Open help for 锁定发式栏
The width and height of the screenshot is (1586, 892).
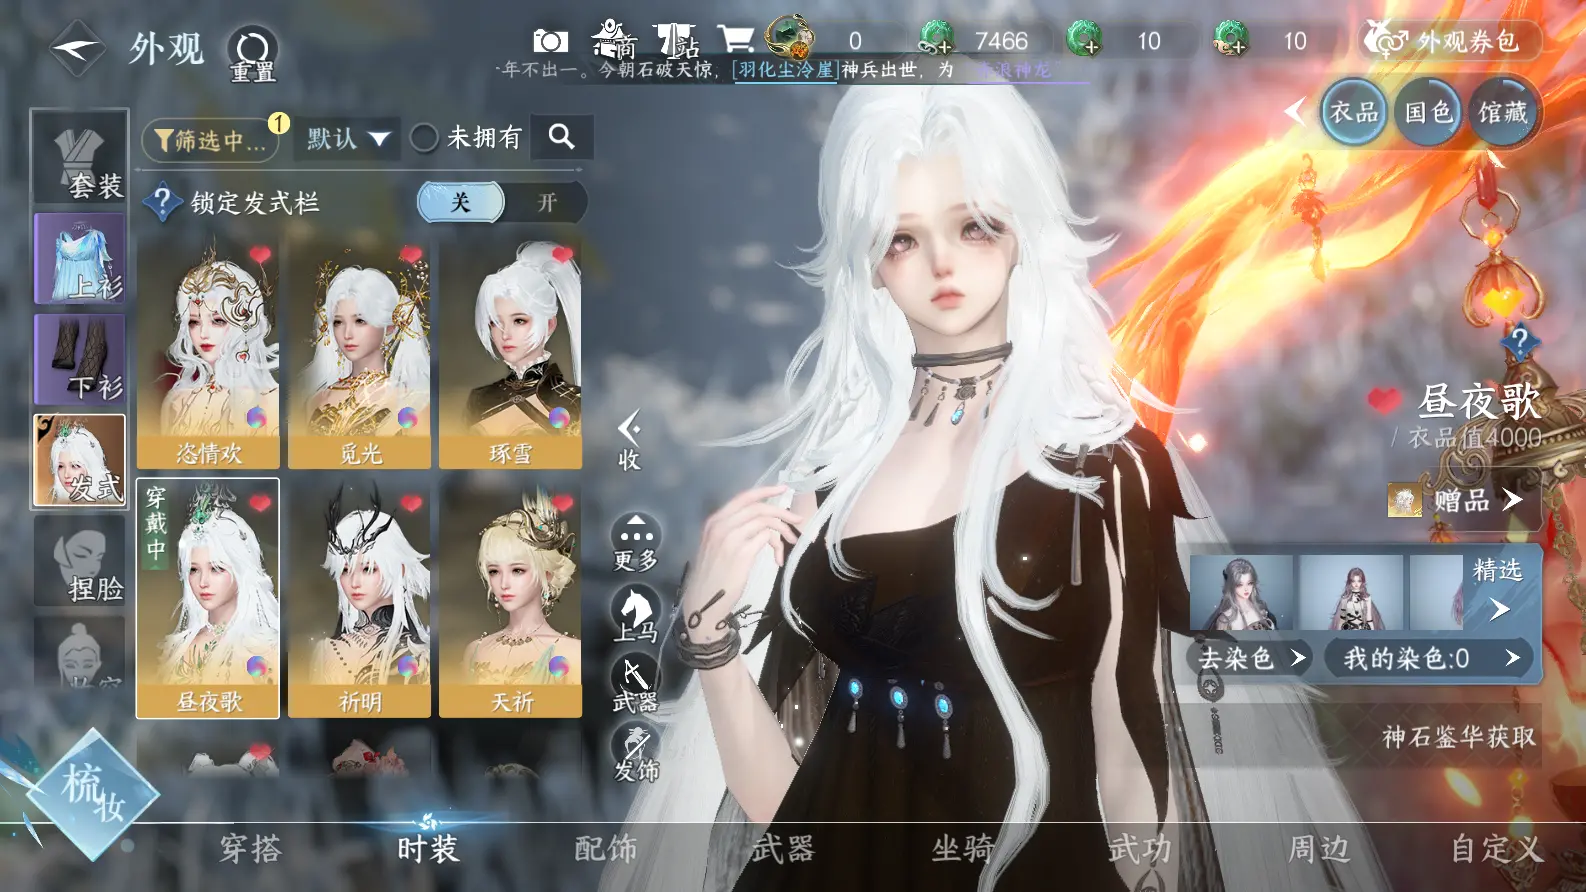click(162, 202)
